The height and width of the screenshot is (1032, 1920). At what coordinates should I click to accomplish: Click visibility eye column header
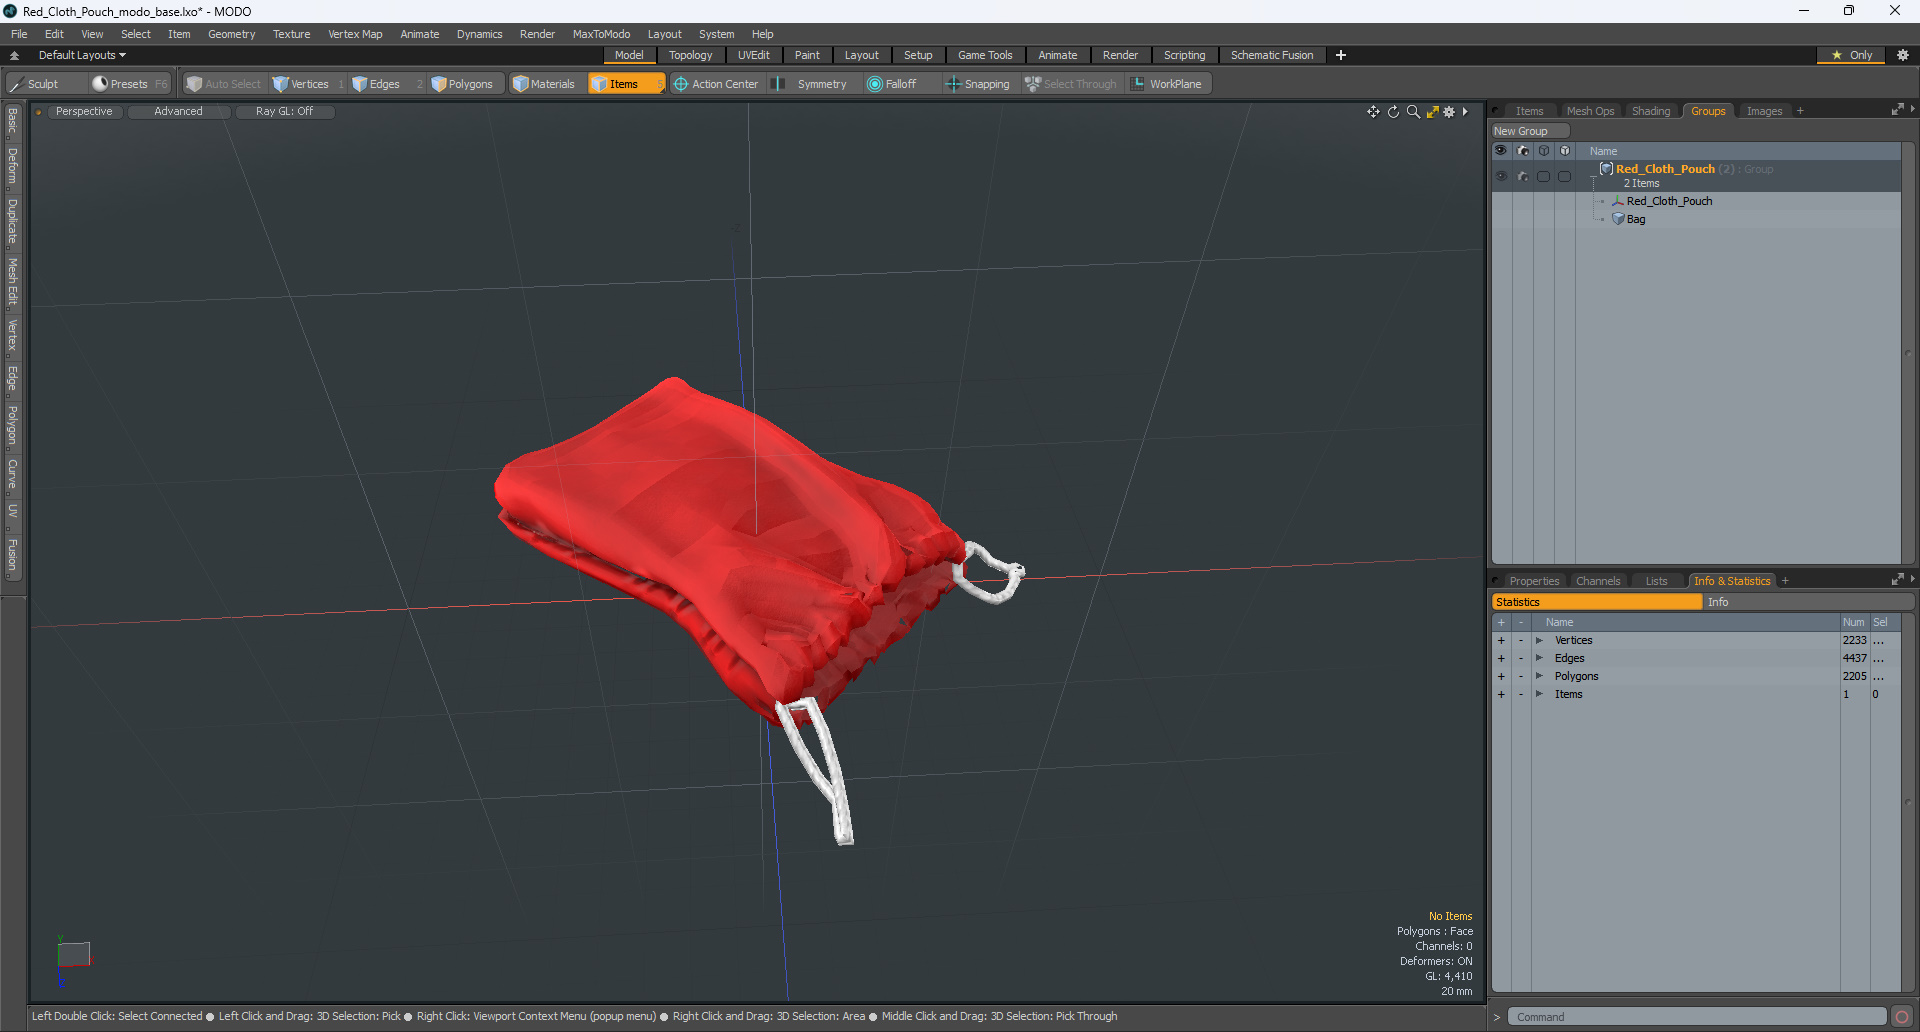pos(1501,151)
